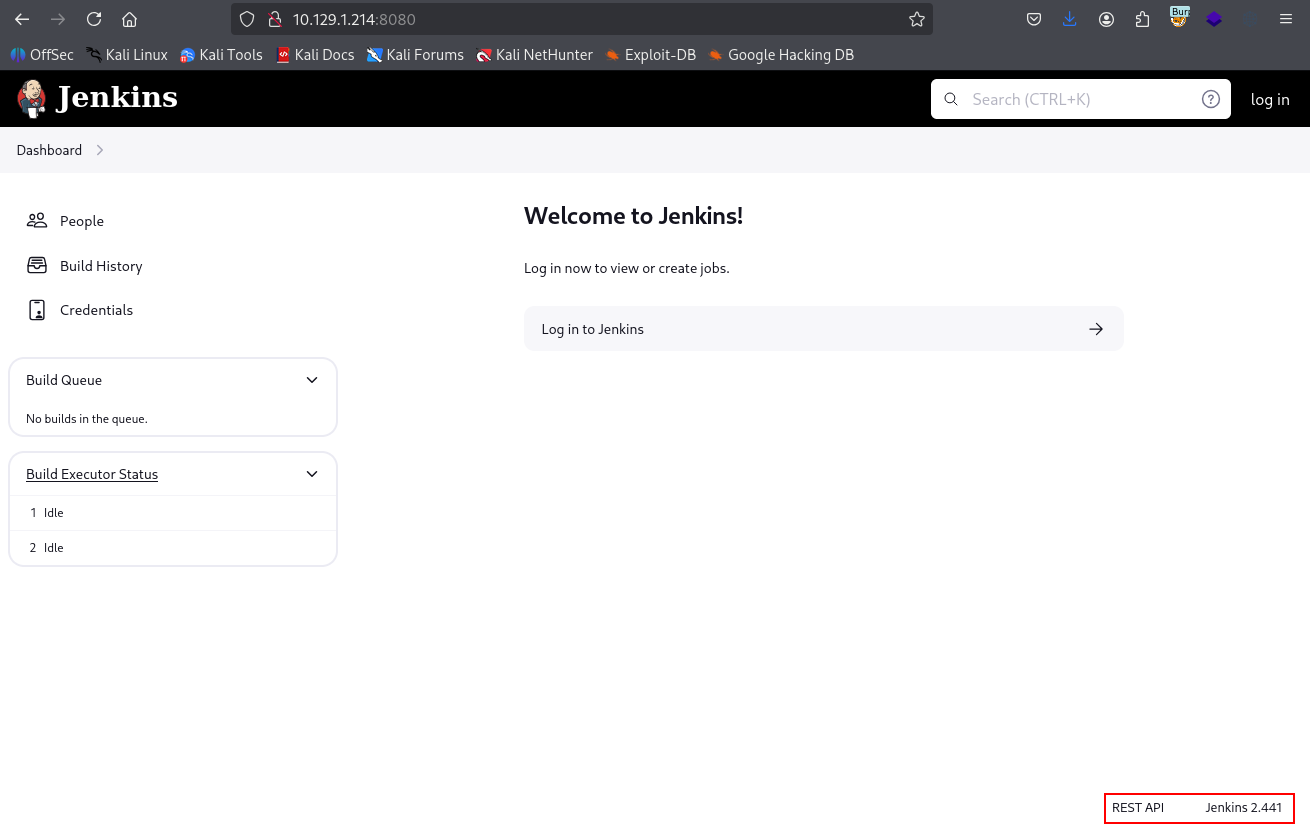Click 'Log in now to view or create jobs.'
The height and width of the screenshot is (839, 1310).
point(627,268)
